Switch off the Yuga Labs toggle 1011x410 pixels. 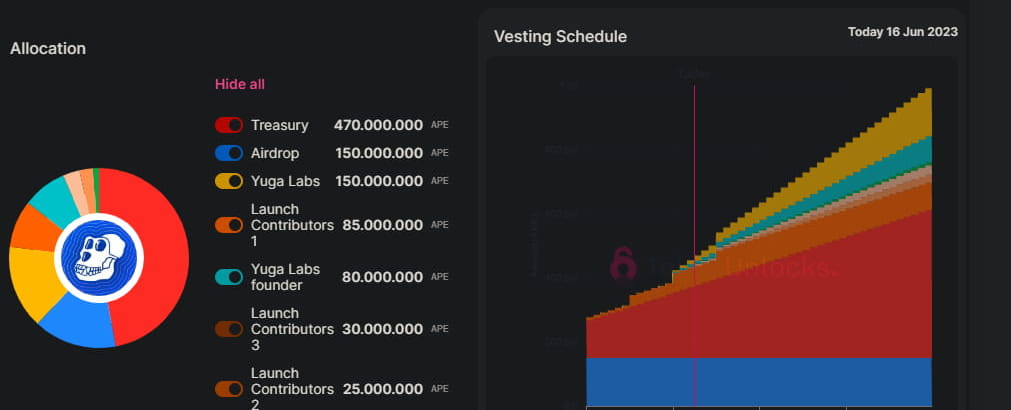[229, 182]
